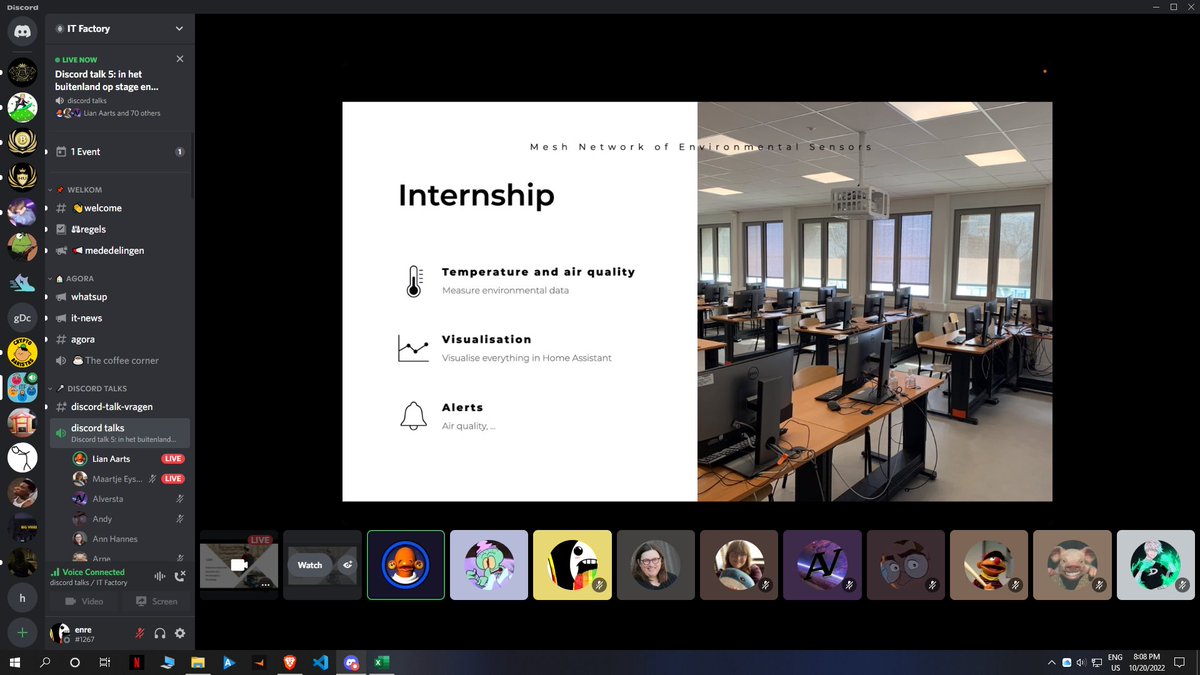This screenshot has height=675, width=1200.
Task: Open Discord home direct messages icon
Action: click(22, 32)
